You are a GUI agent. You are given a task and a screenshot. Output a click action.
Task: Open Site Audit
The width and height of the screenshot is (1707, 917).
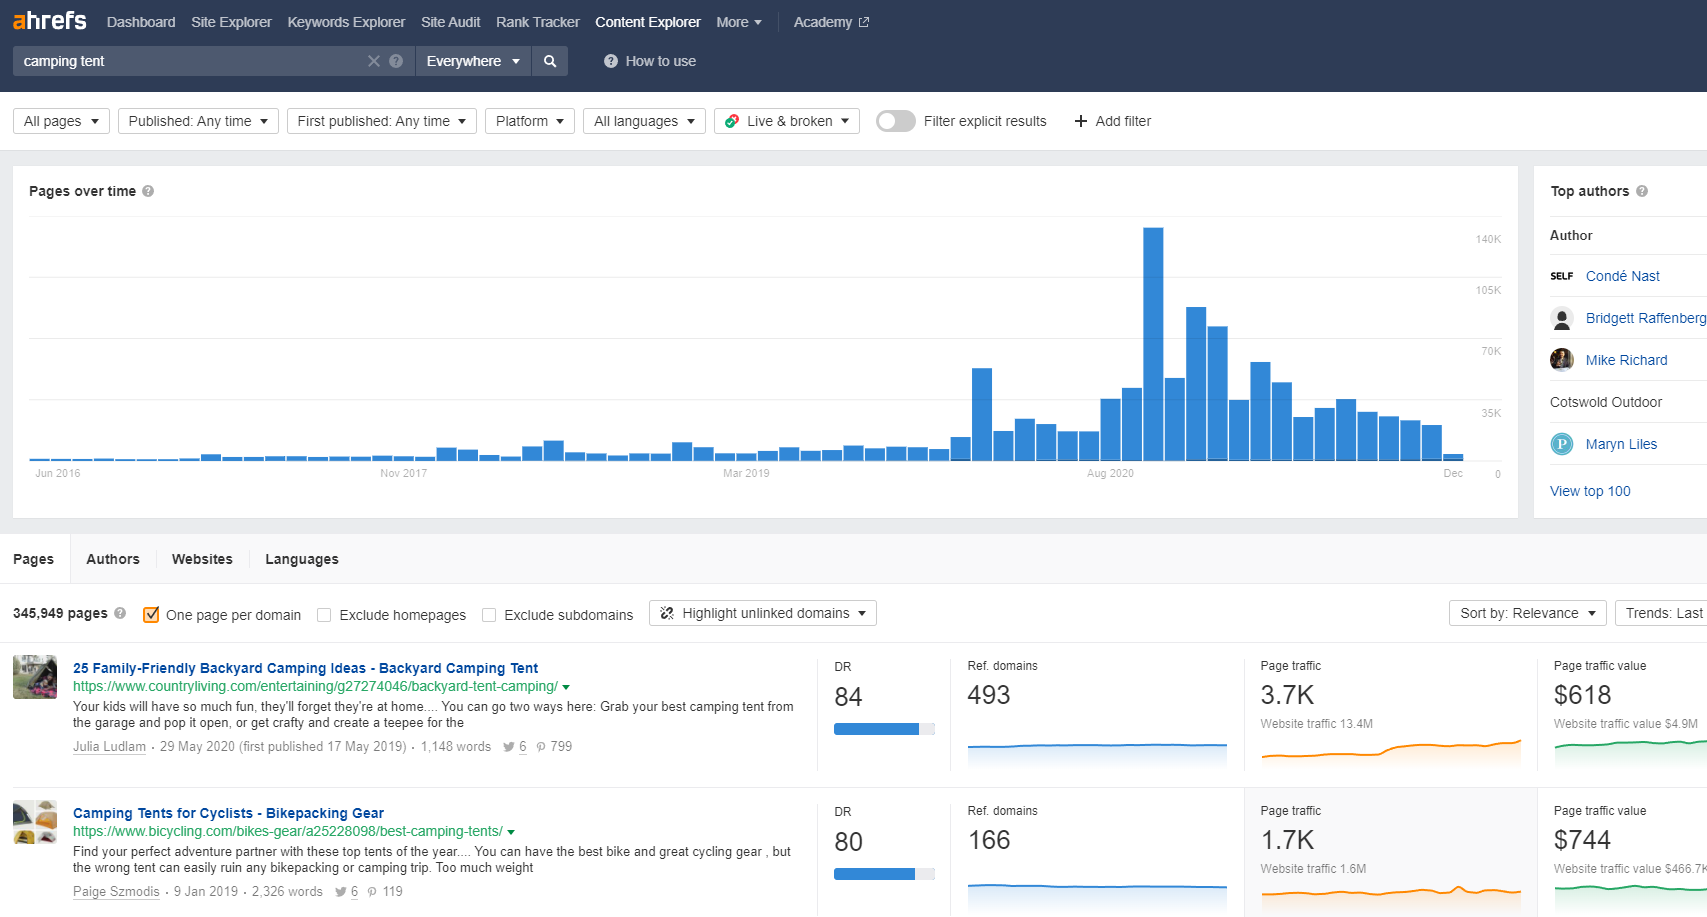[450, 22]
